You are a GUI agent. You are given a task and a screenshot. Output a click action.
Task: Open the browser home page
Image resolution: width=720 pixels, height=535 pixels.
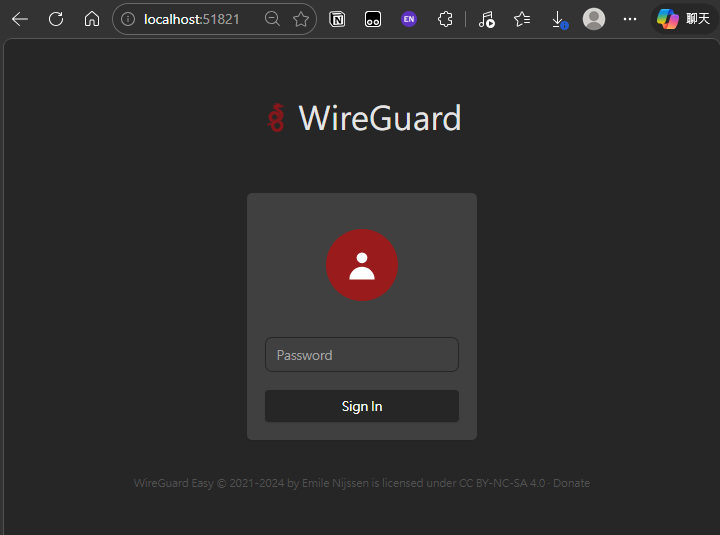[92, 19]
